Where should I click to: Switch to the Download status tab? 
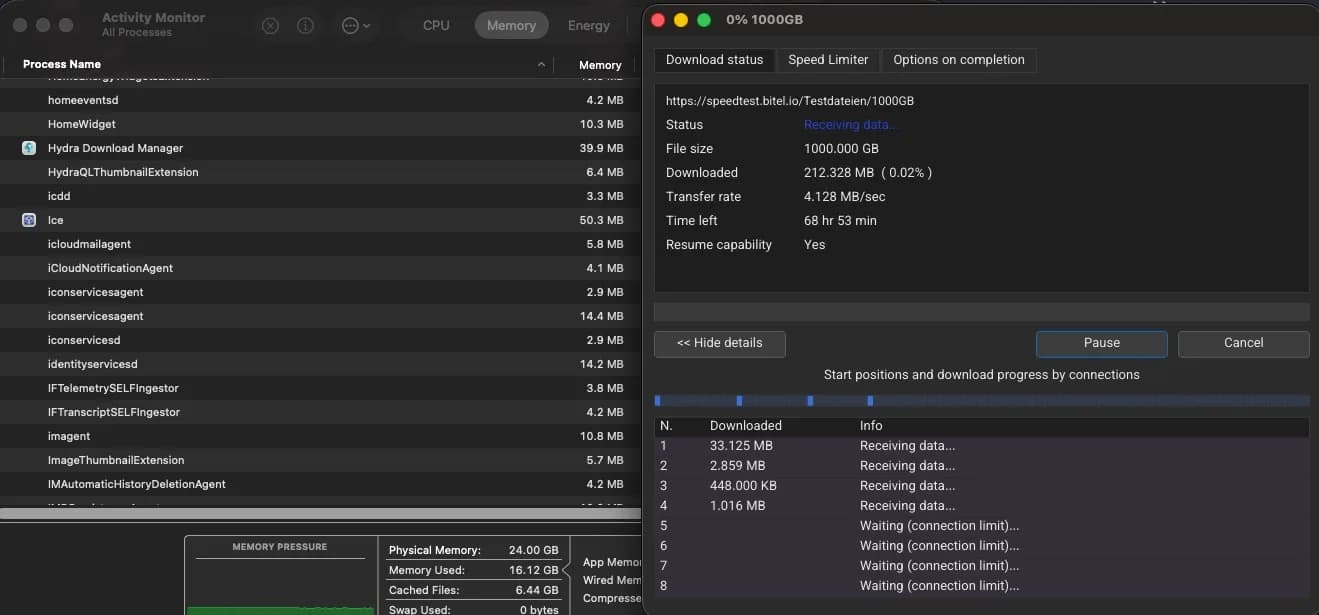[714, 60]
